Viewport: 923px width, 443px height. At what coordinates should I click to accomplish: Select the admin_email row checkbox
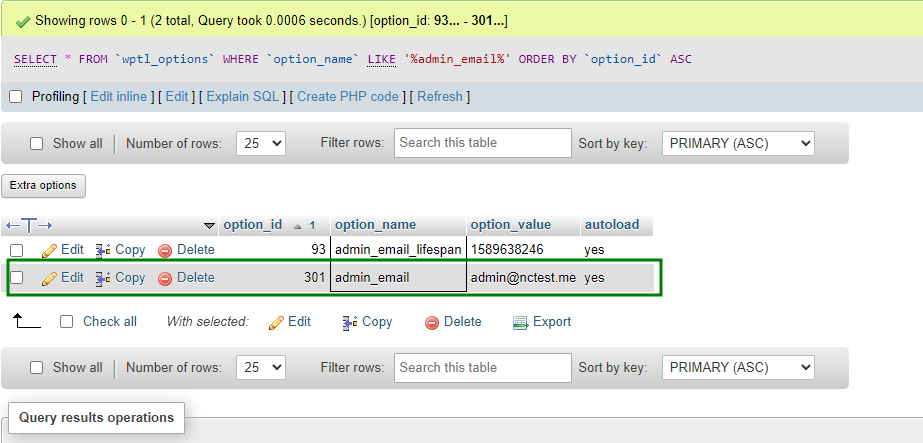(x=16, y=278)
